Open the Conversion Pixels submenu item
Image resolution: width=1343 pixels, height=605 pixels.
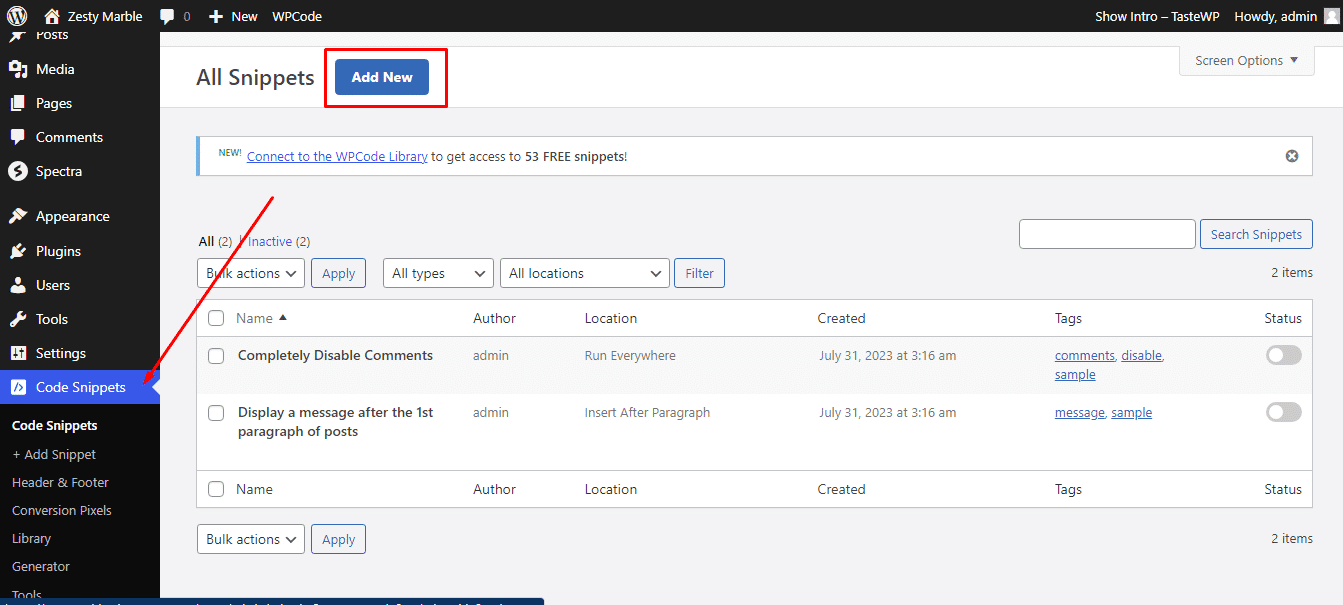tap(62, 510)
